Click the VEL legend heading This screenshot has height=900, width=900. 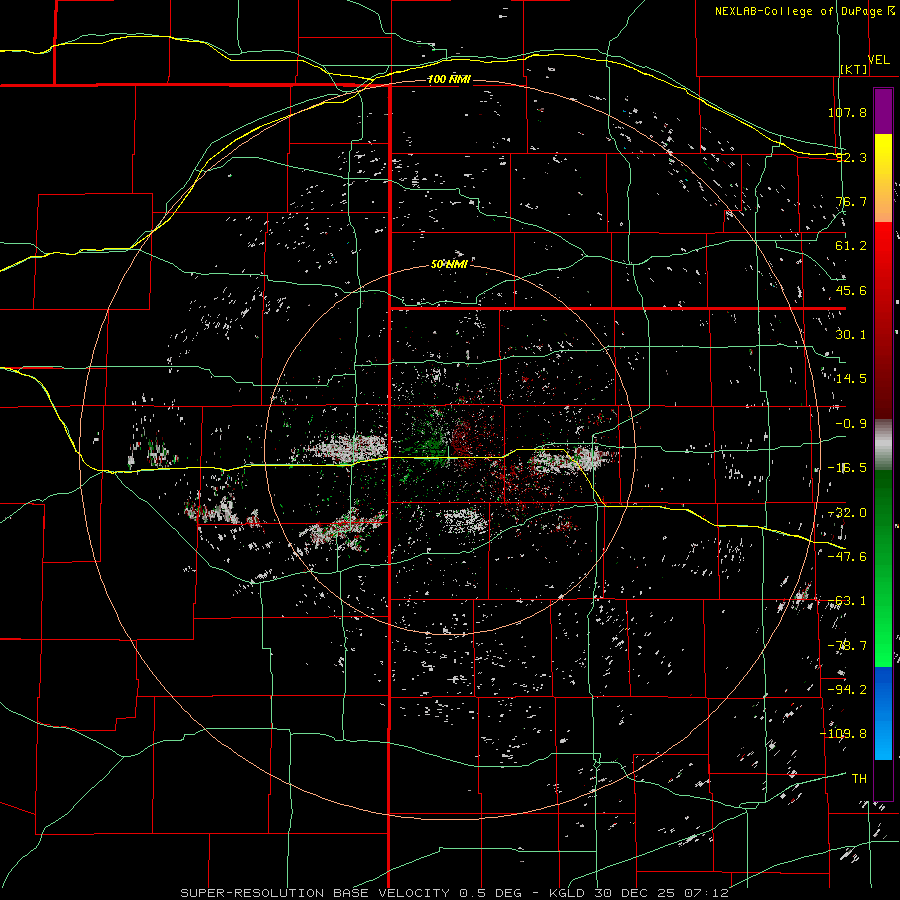[x=879, y=60]
